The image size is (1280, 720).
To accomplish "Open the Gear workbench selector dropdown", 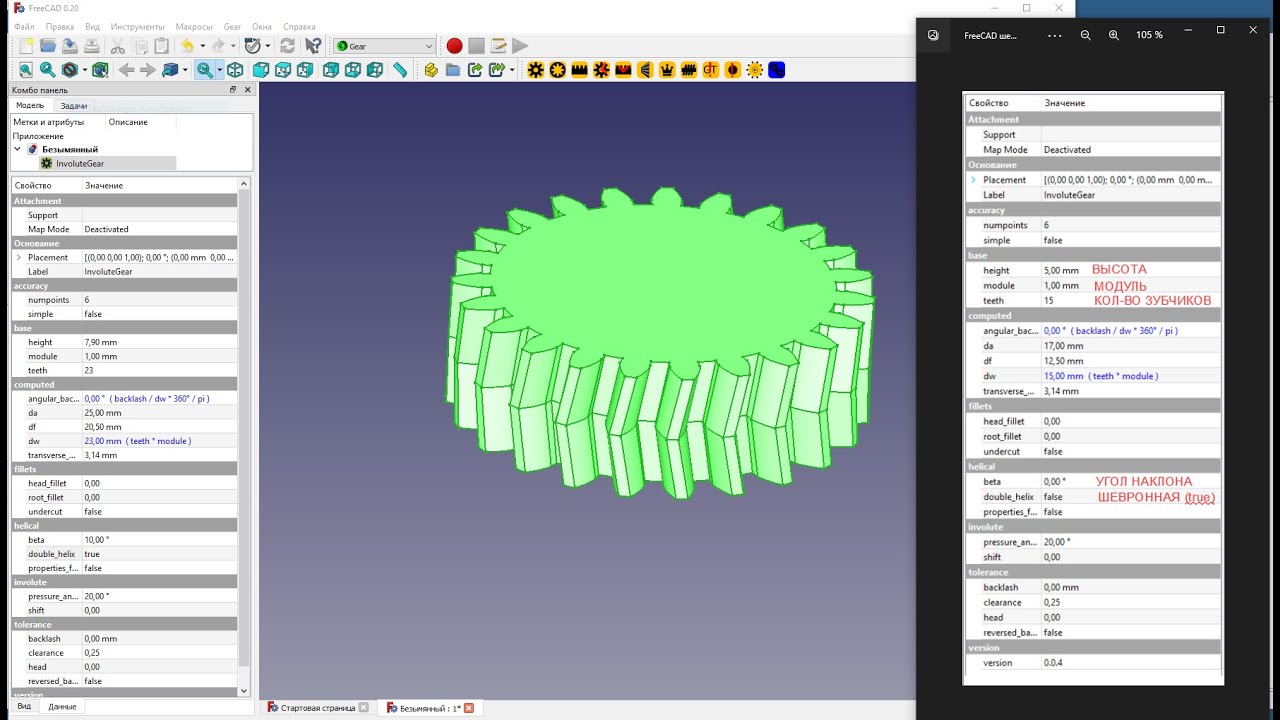I will coord(384,46).
